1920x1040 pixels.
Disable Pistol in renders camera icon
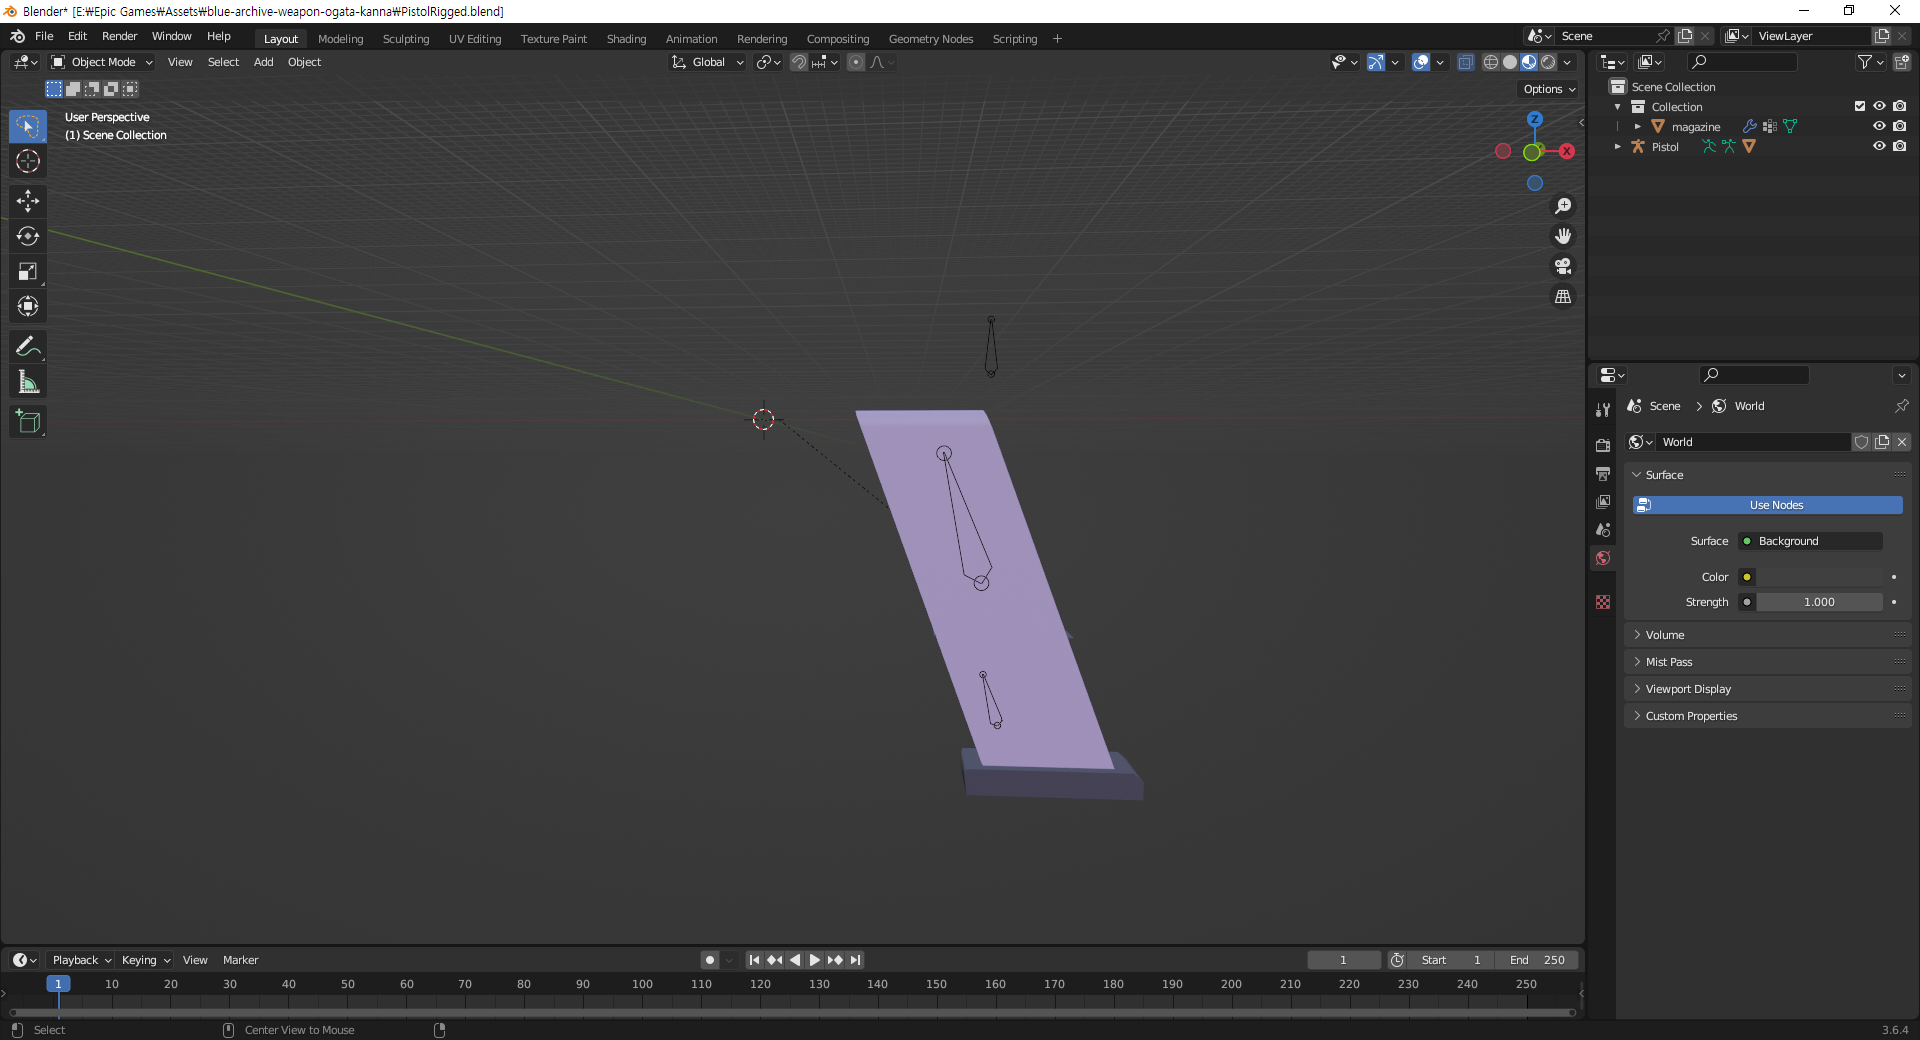[x=1899, y=146]
